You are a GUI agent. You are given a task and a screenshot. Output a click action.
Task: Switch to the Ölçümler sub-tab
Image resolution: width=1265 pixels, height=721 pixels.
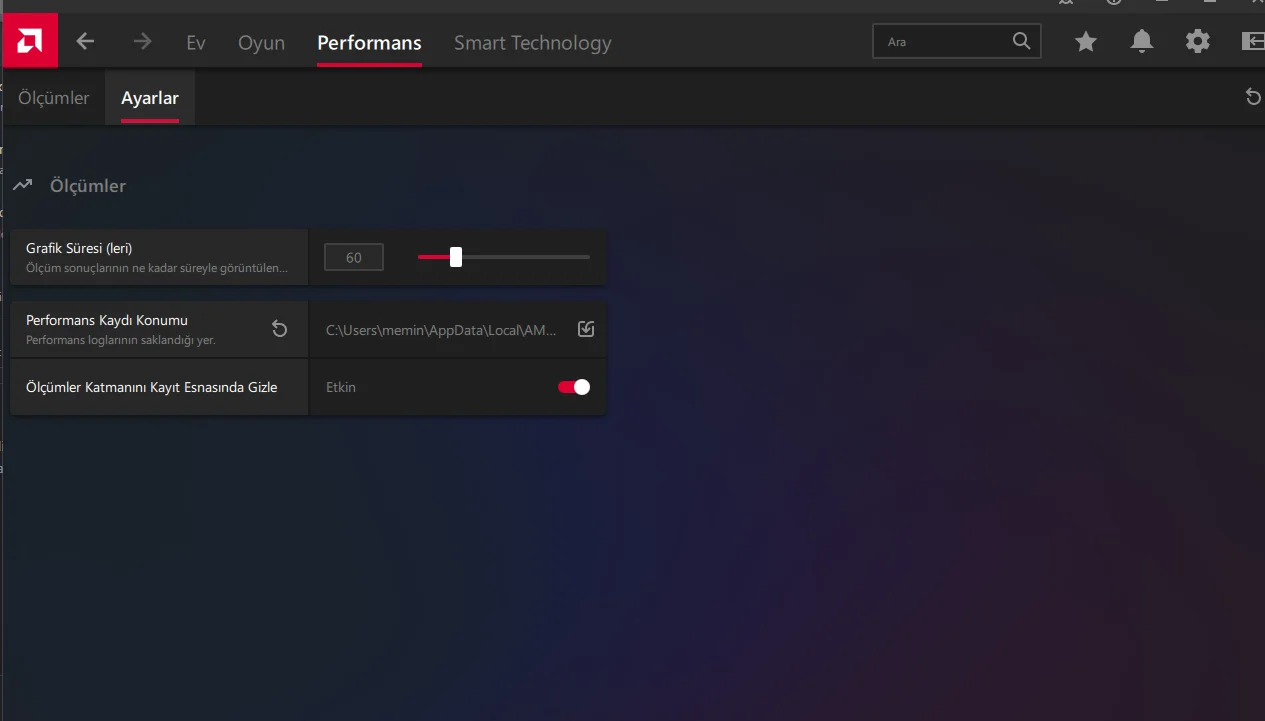[54, 98]
